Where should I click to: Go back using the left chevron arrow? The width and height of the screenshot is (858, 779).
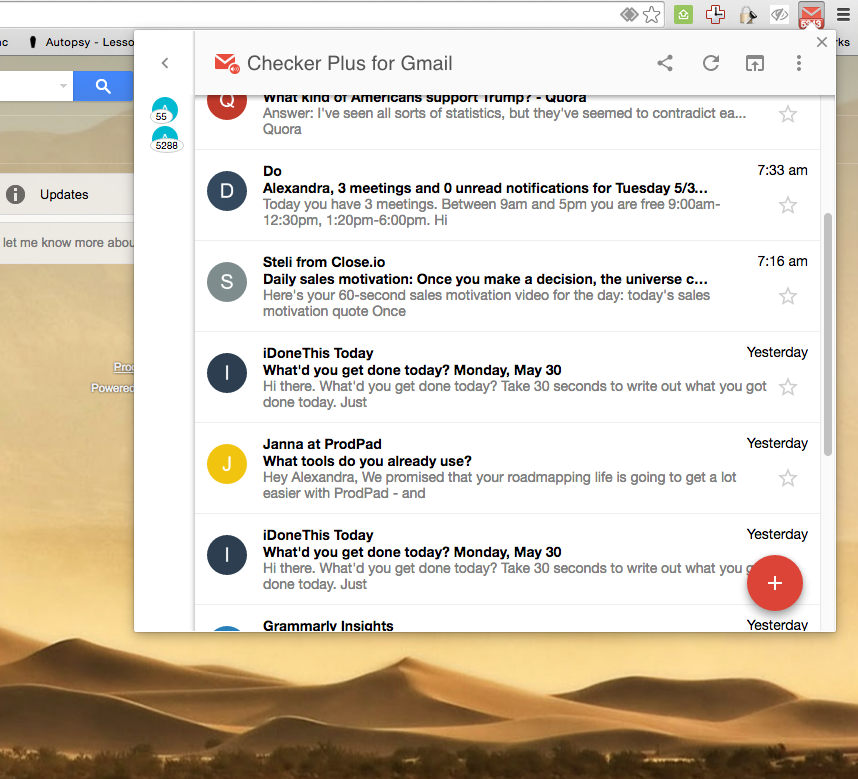click(165, 63)
